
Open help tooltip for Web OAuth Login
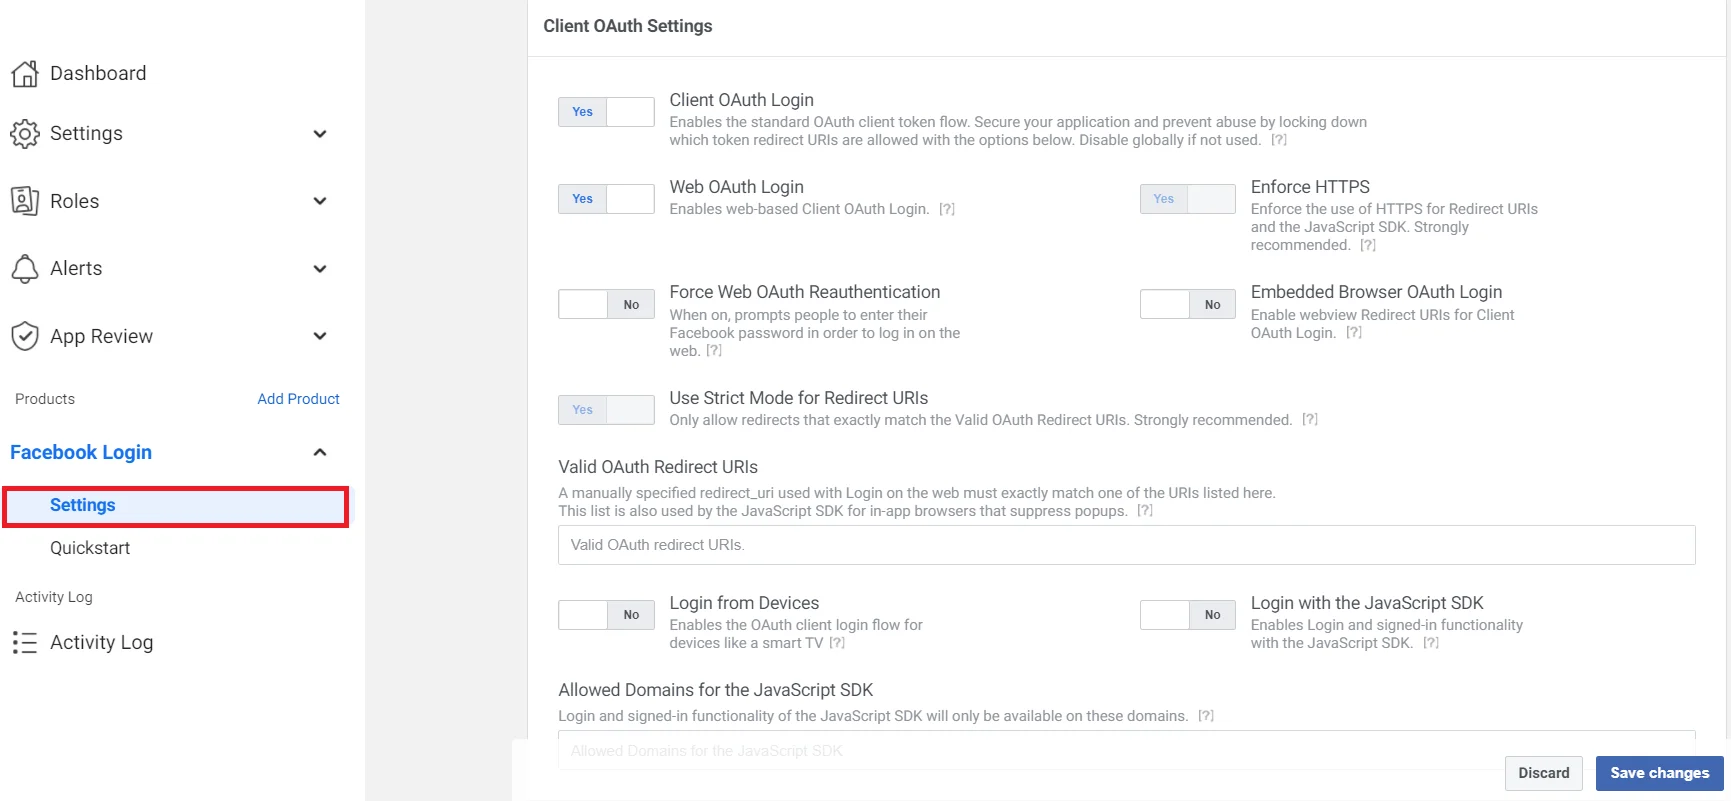point(947,209)
